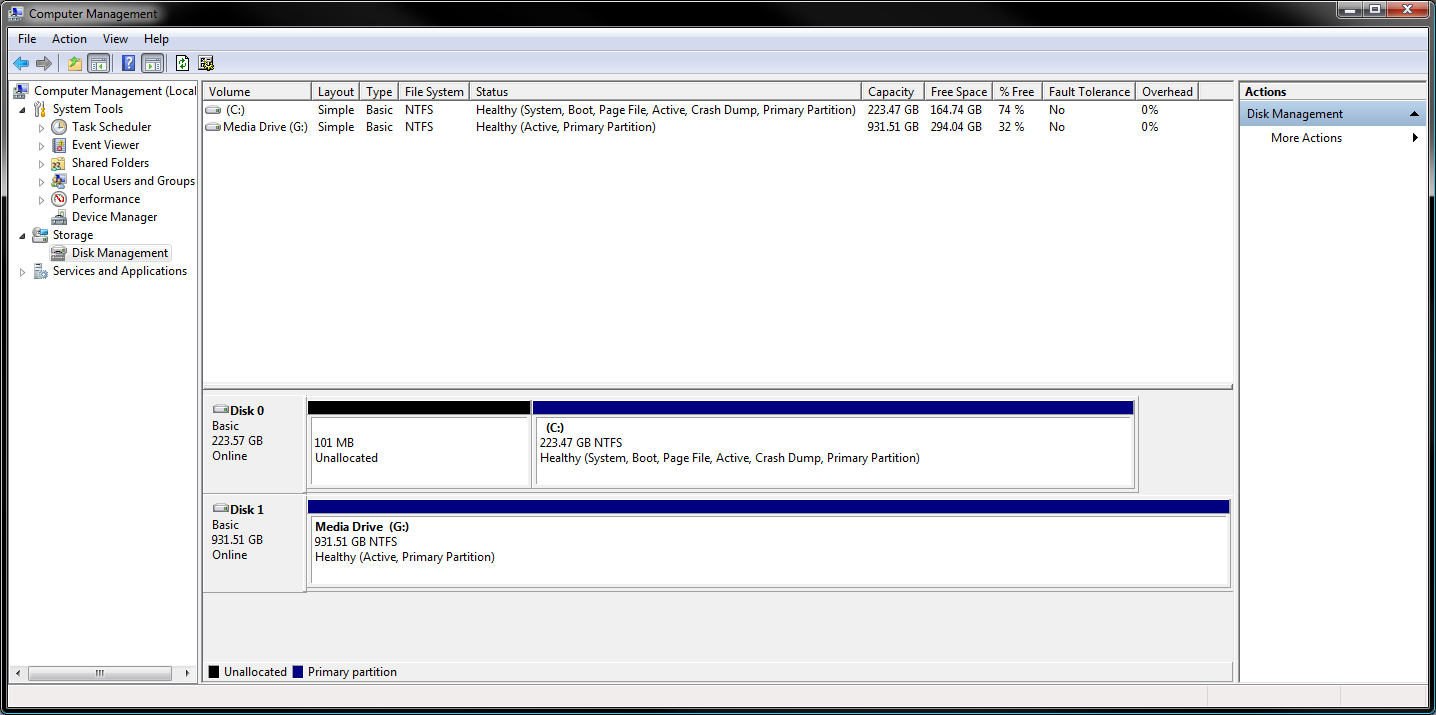Click the console tree scrollbar right arrow
Screen dimensions: 1436x715
188,674
